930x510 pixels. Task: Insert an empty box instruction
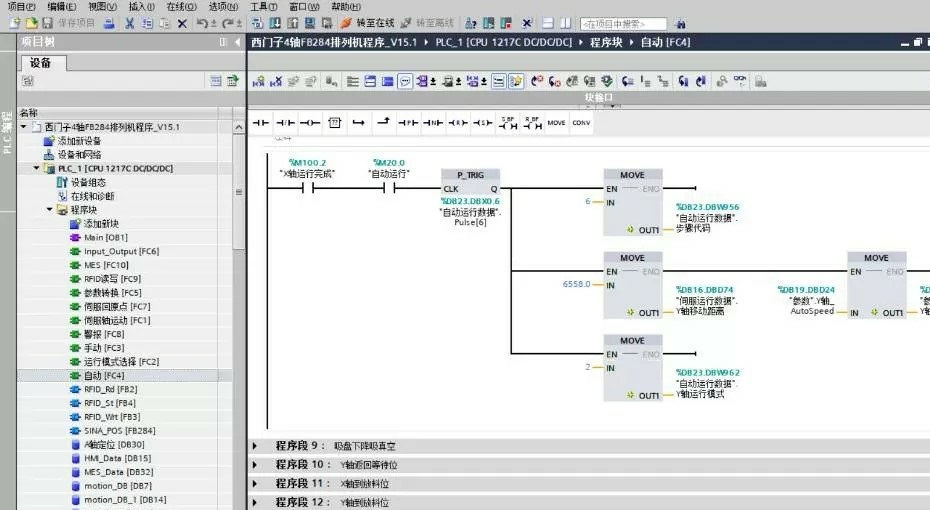point(335,123)
